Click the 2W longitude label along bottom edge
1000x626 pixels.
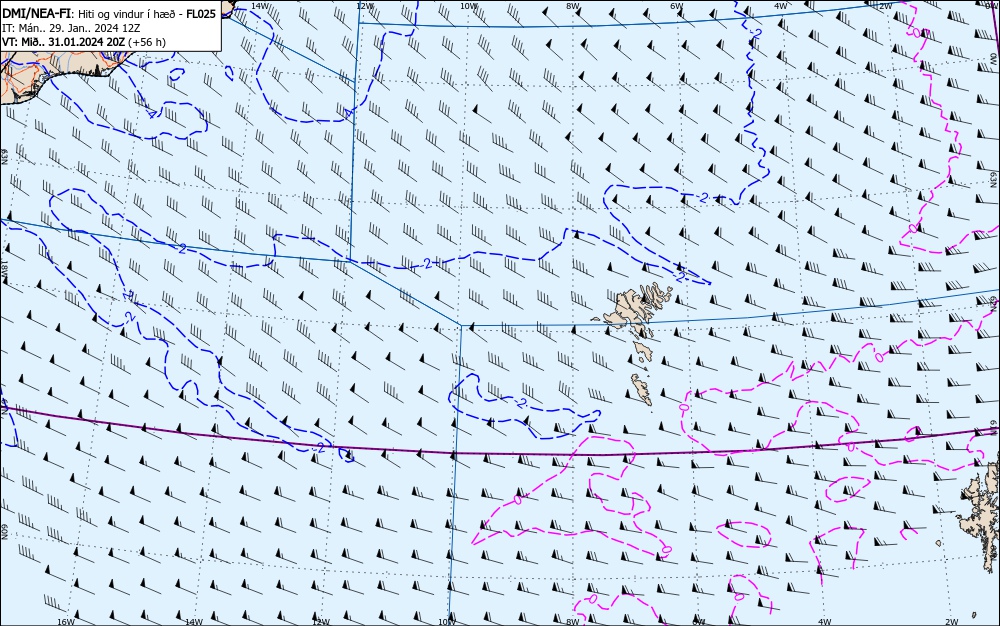pyautogui.click(x=952, y=622)
